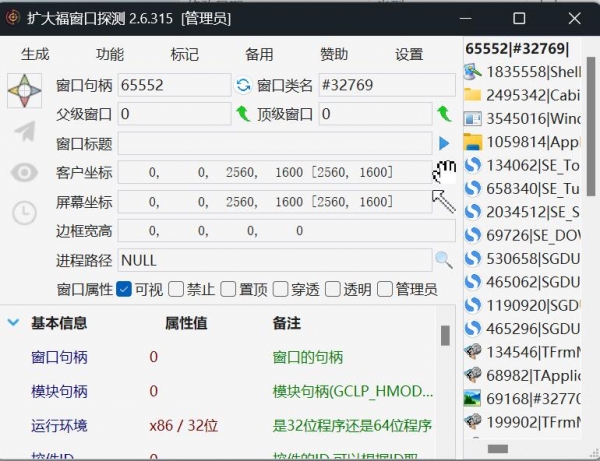
Task: Click the refresh icon beside window handle
Action: [x=243, y=85]
